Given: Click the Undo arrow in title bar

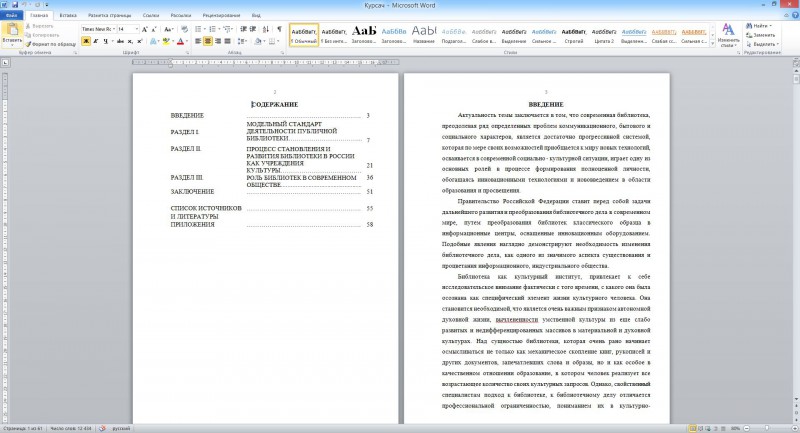Looking at the screenshot, I should pyautogui.click(x=24, y=5).
